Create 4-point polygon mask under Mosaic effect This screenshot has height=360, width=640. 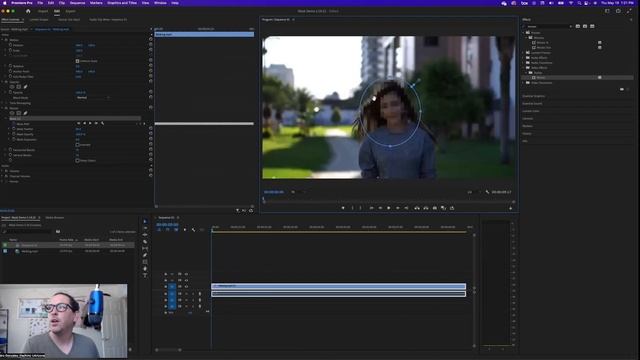click(18, 113)
